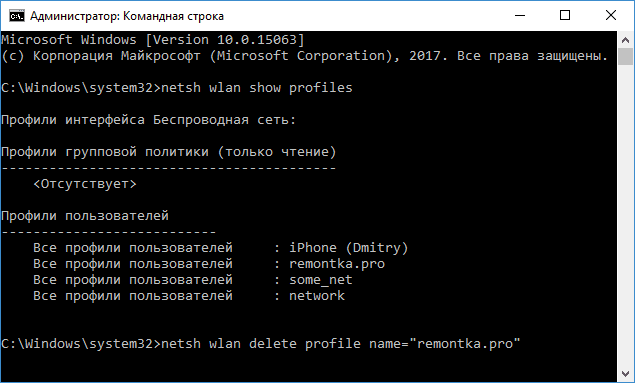
Task: Click the '<Отсутствует>' text line
Action: (85, 184)
